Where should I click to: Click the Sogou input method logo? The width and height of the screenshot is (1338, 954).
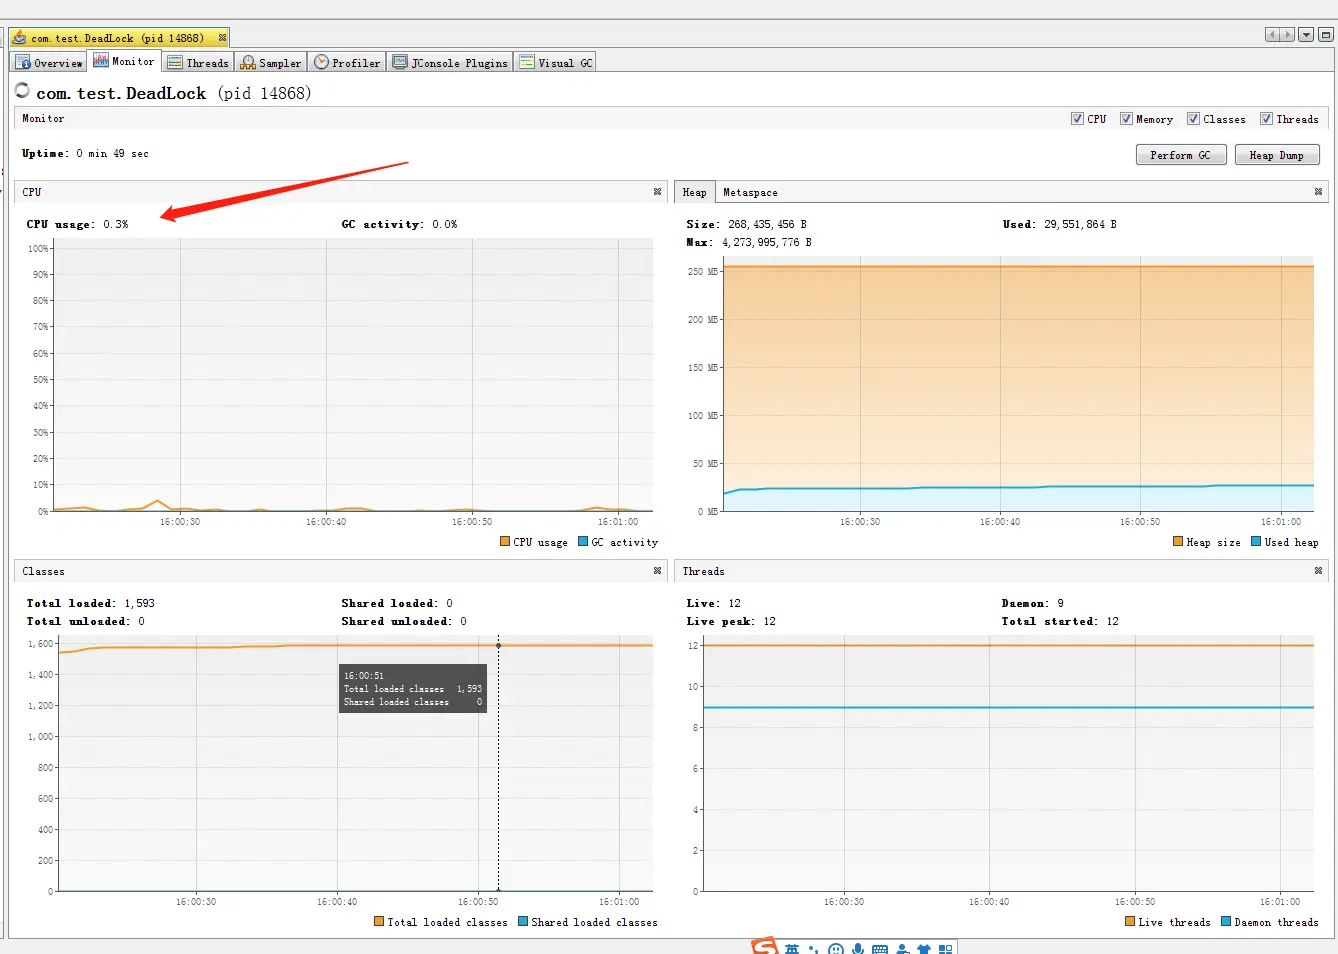pos(764,946)
